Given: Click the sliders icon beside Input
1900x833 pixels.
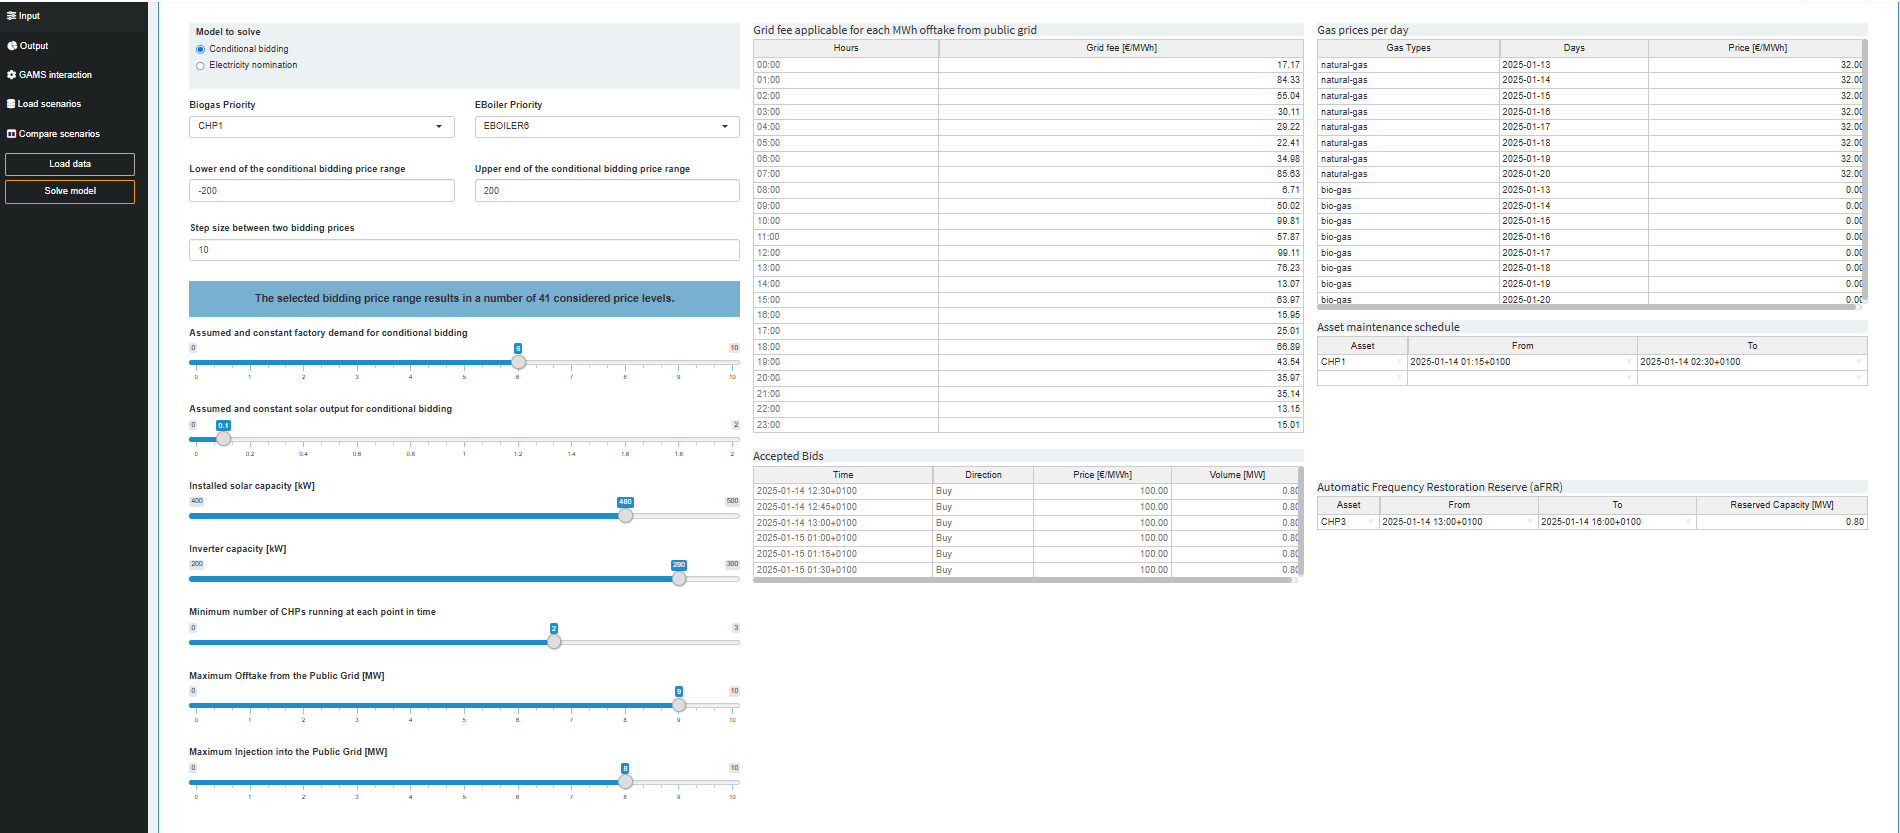Looking at the screenshot, I should point(12,16).
